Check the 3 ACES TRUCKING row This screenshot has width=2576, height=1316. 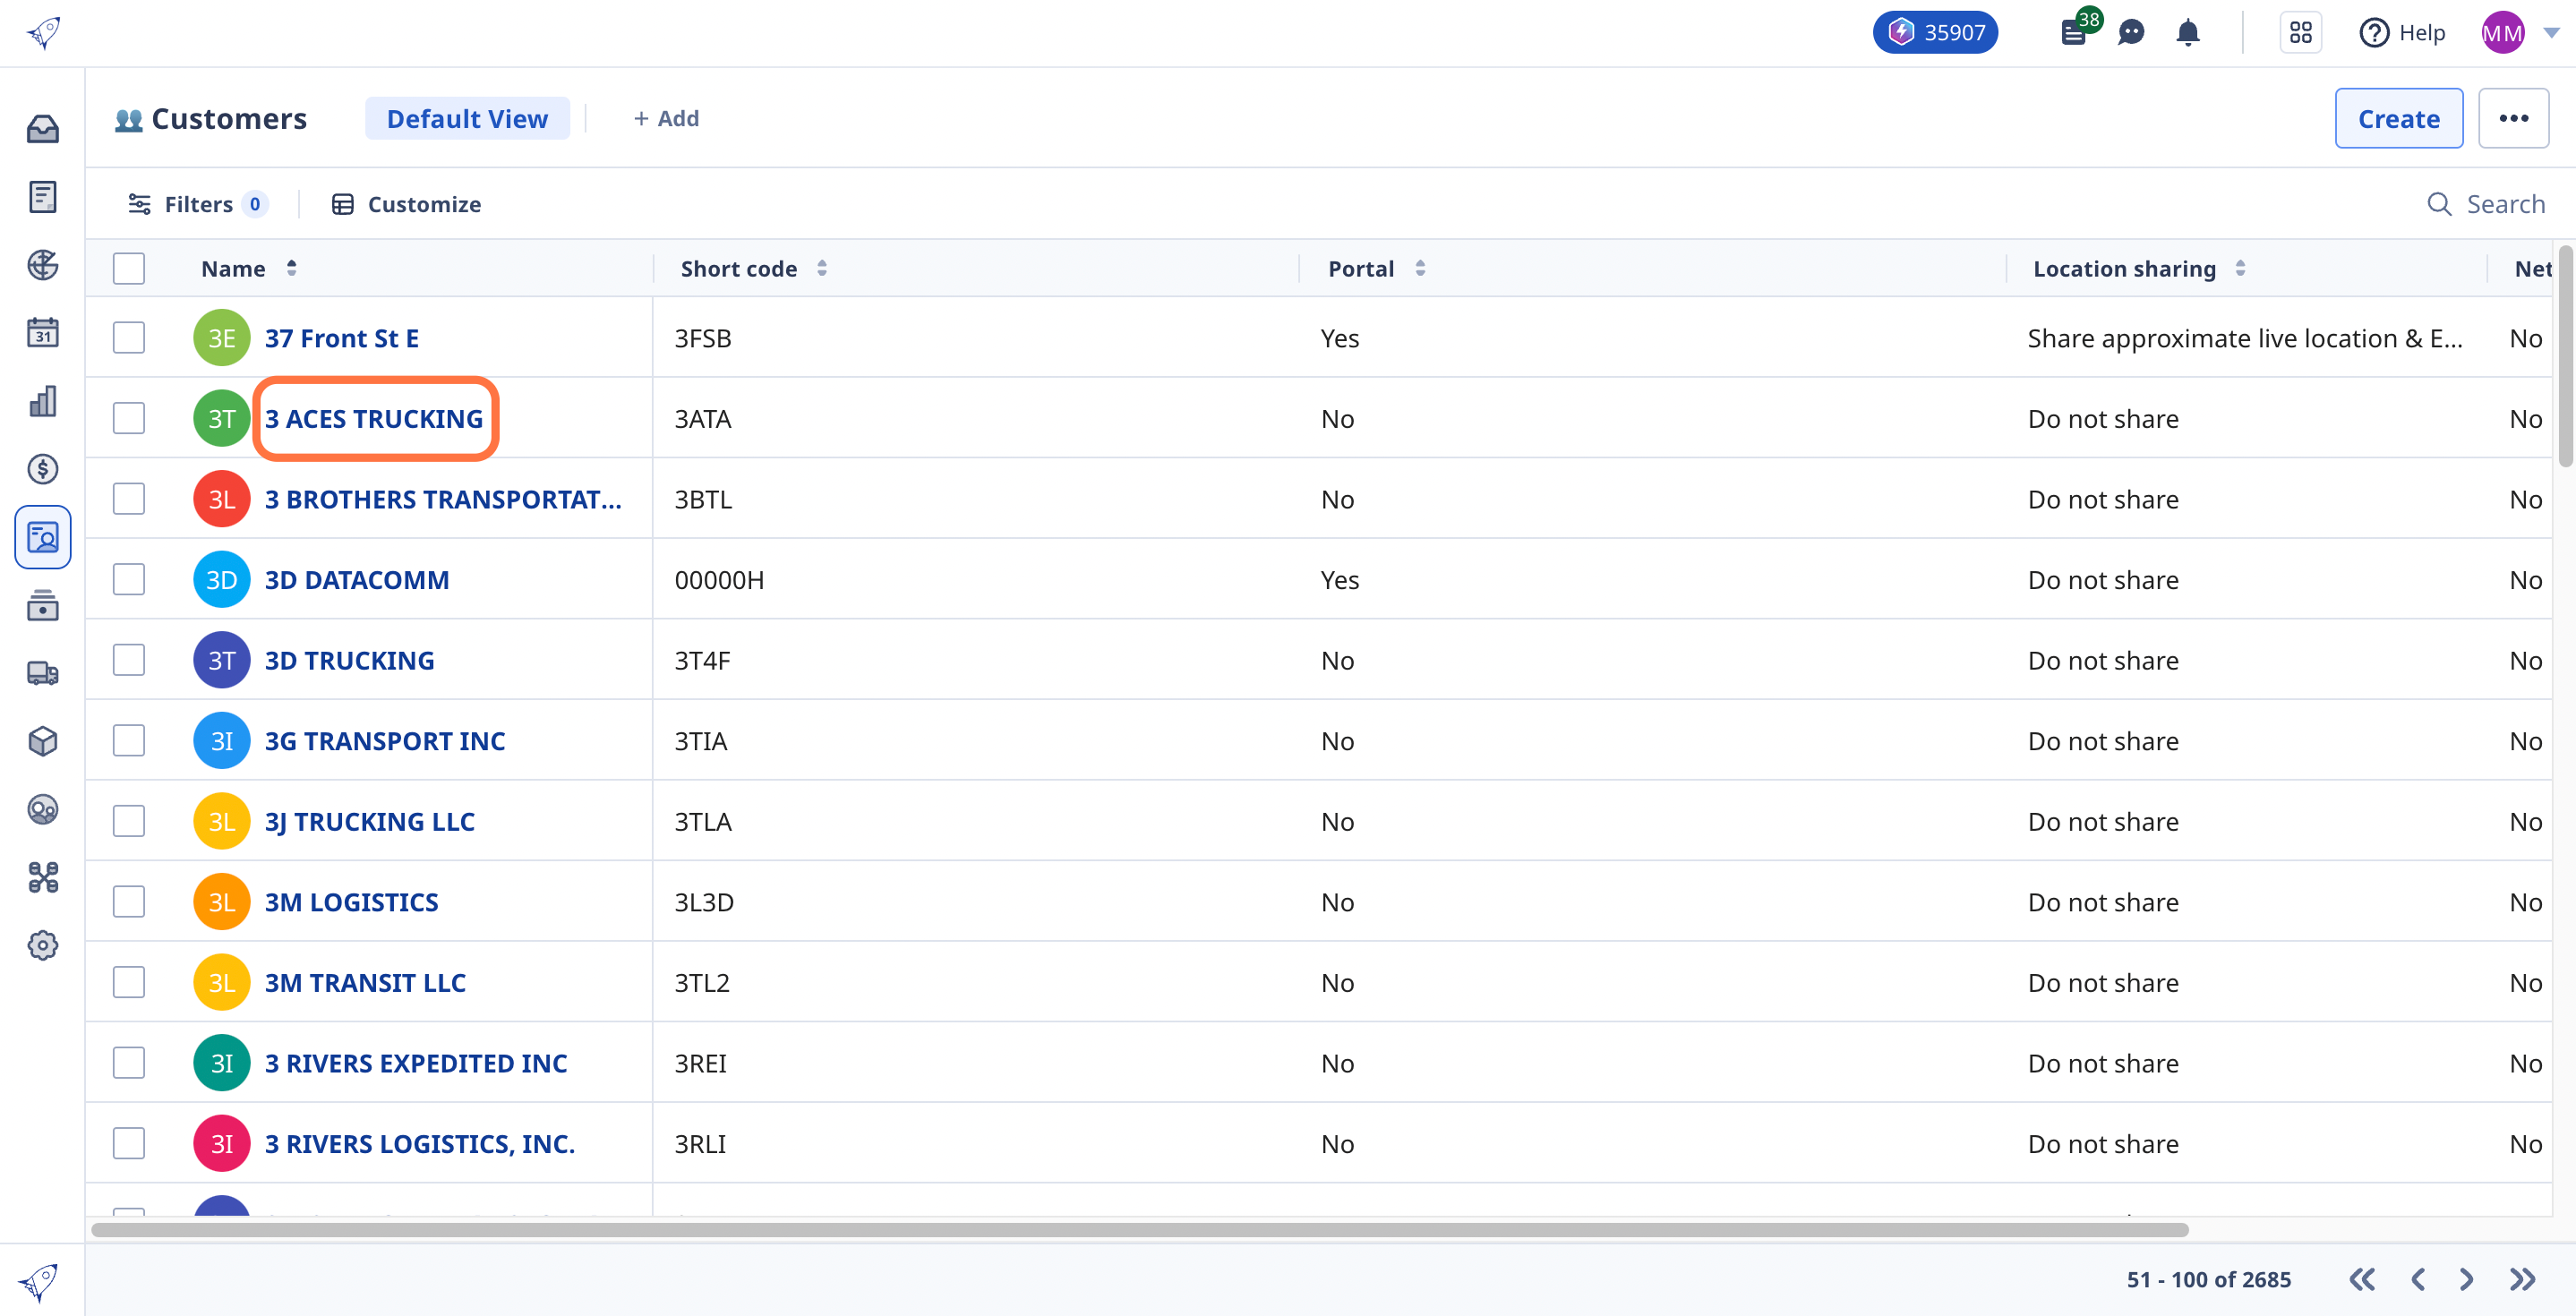coord(129,418)
